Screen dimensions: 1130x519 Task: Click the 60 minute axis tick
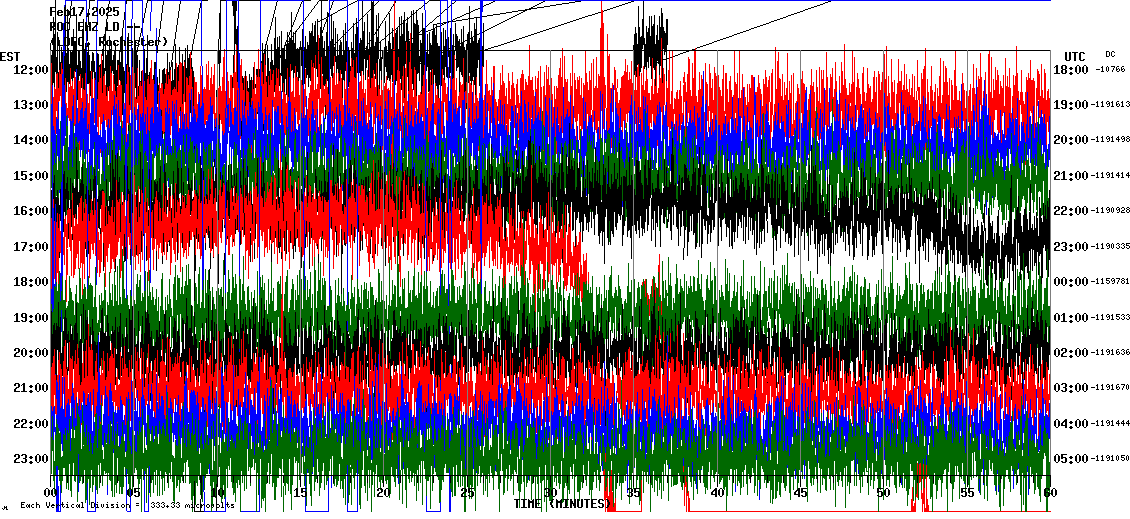(1049, 493)
